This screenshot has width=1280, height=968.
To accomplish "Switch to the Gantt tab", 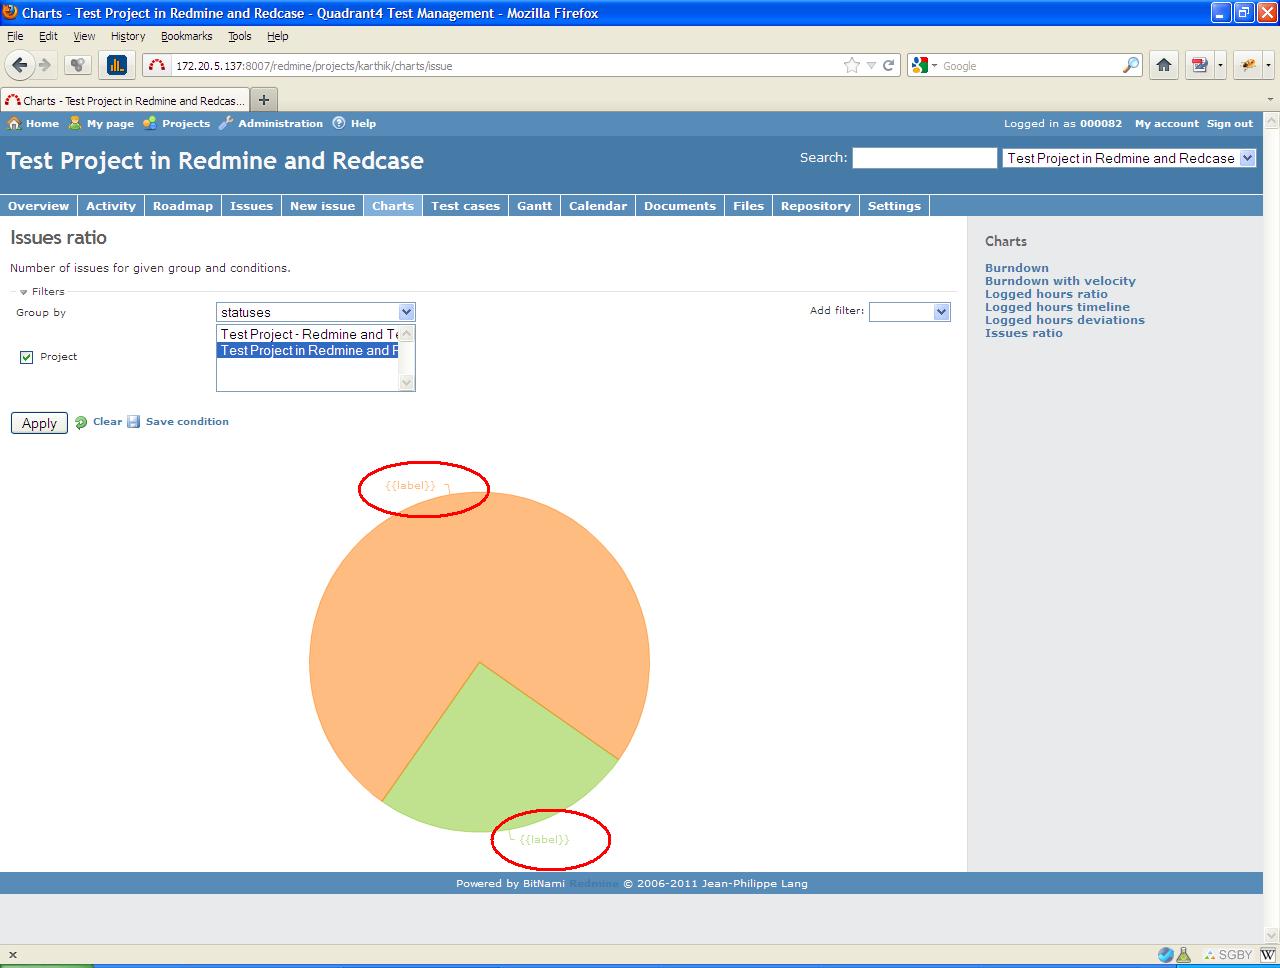I will pyautogui.click(x=534, y=206).
